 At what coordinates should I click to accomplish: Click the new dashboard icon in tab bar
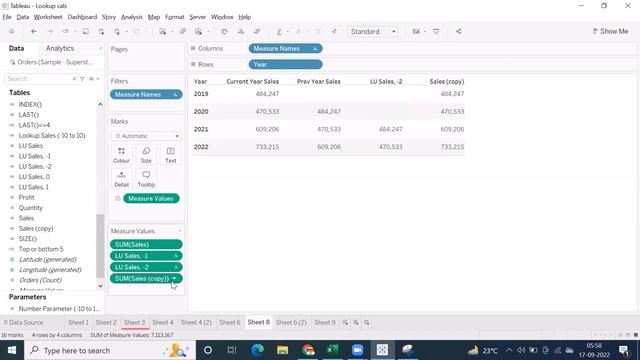[x=356, y=322]
